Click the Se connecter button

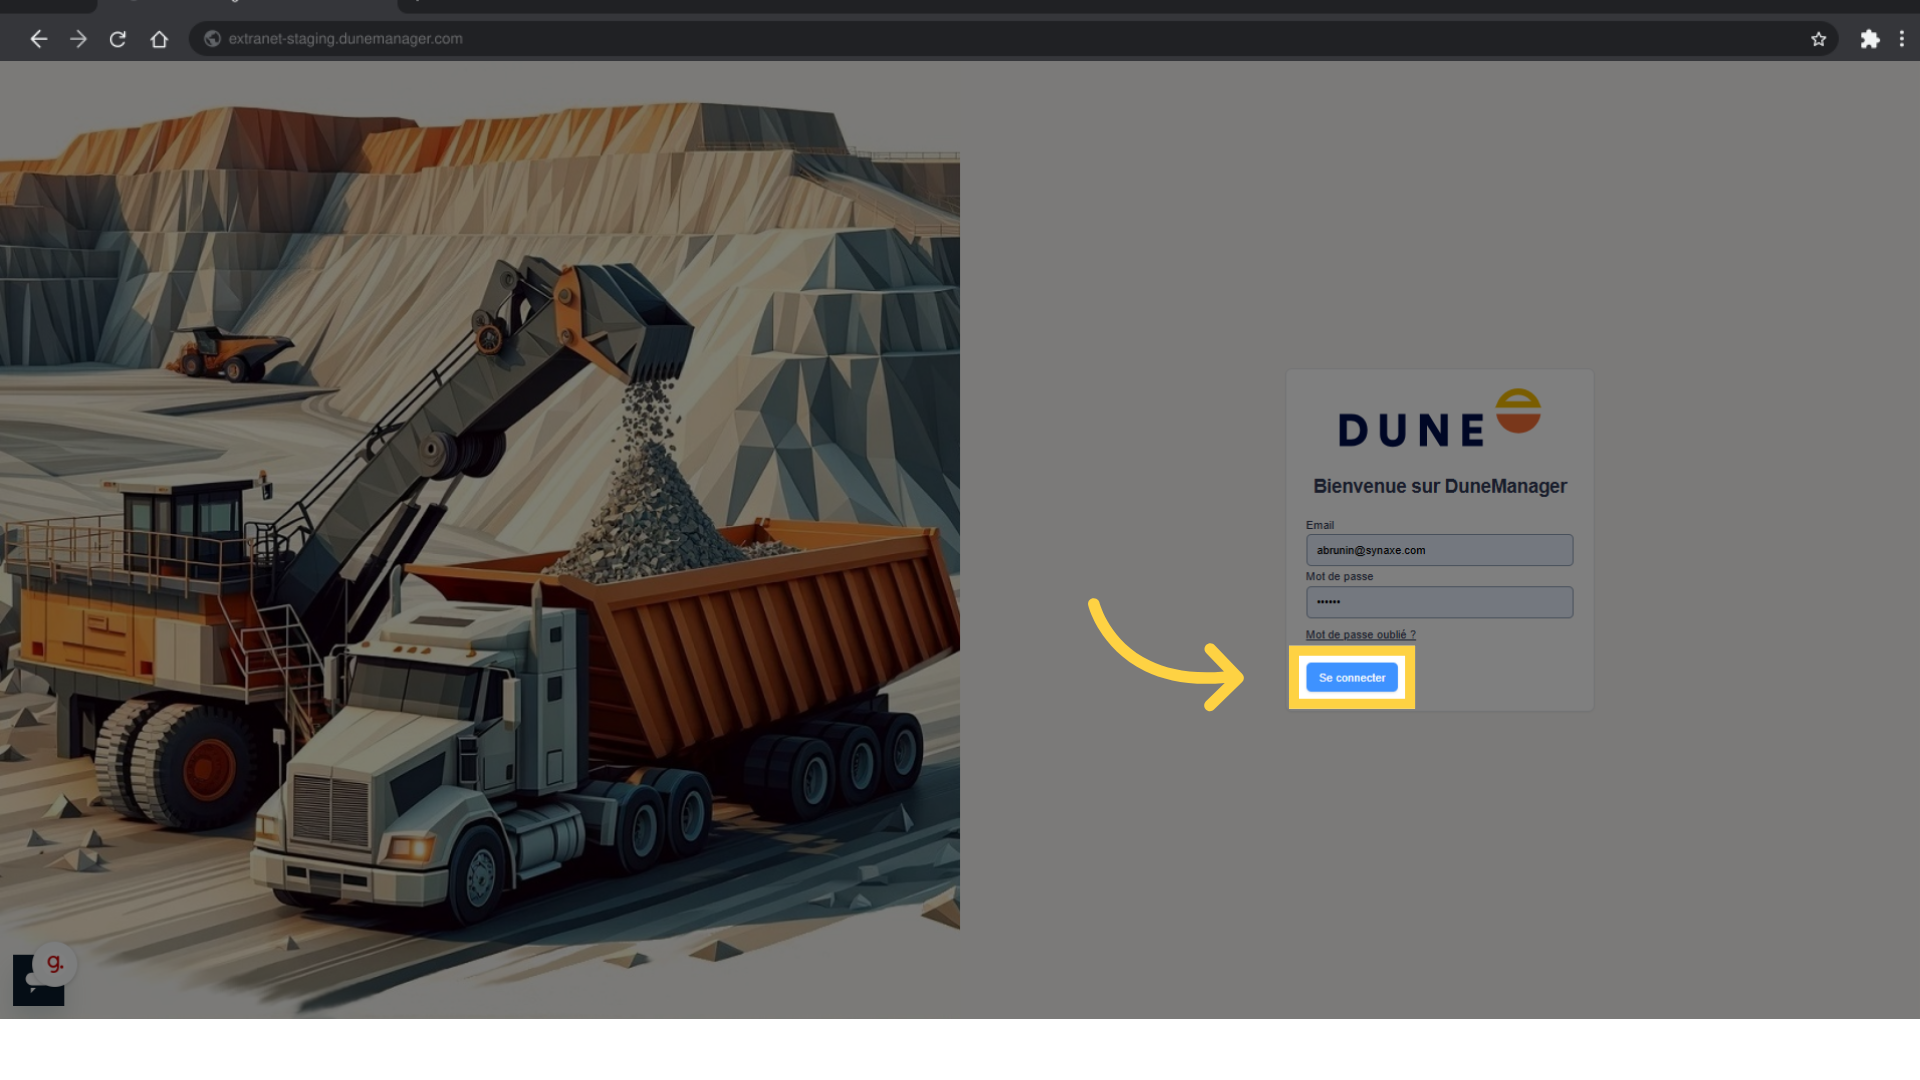pos(1351,677)
